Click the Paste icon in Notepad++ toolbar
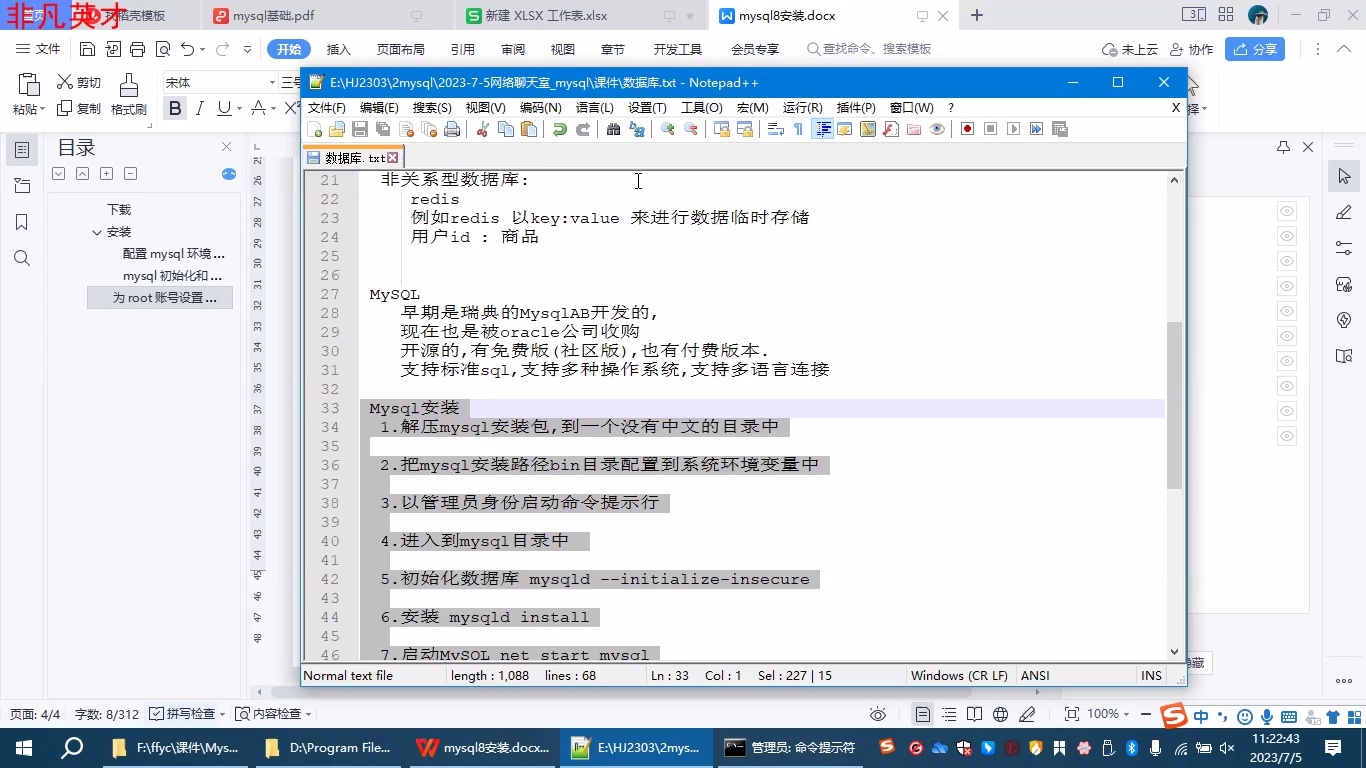The image size is (1366, 768). coord(527,129)
